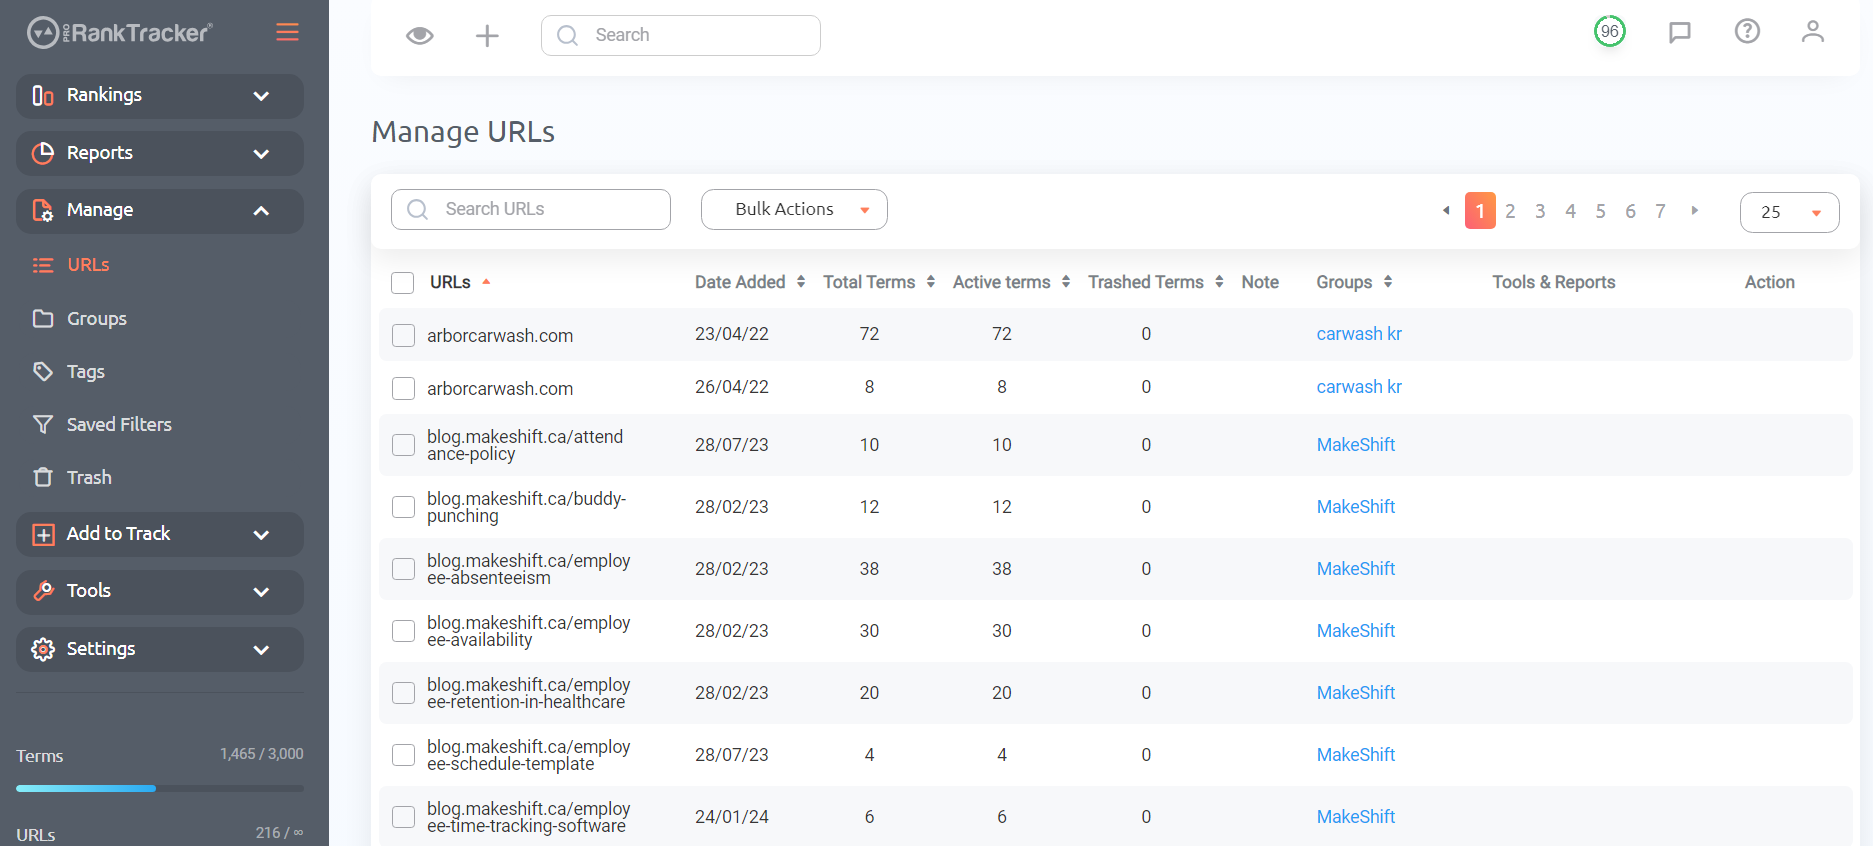Open MakeShift group for employee-availability row

click(x=1356, y=631)
